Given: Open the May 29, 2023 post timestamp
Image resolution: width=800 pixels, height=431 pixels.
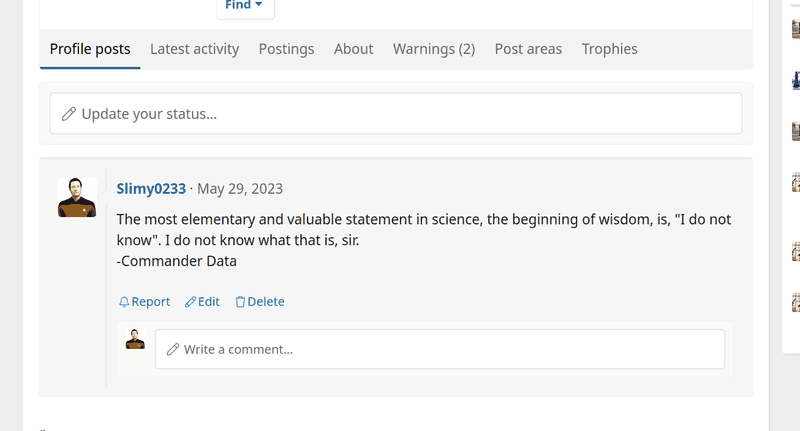Looking at the screenshot, I should pyautogui.click(x=240, y=188).
